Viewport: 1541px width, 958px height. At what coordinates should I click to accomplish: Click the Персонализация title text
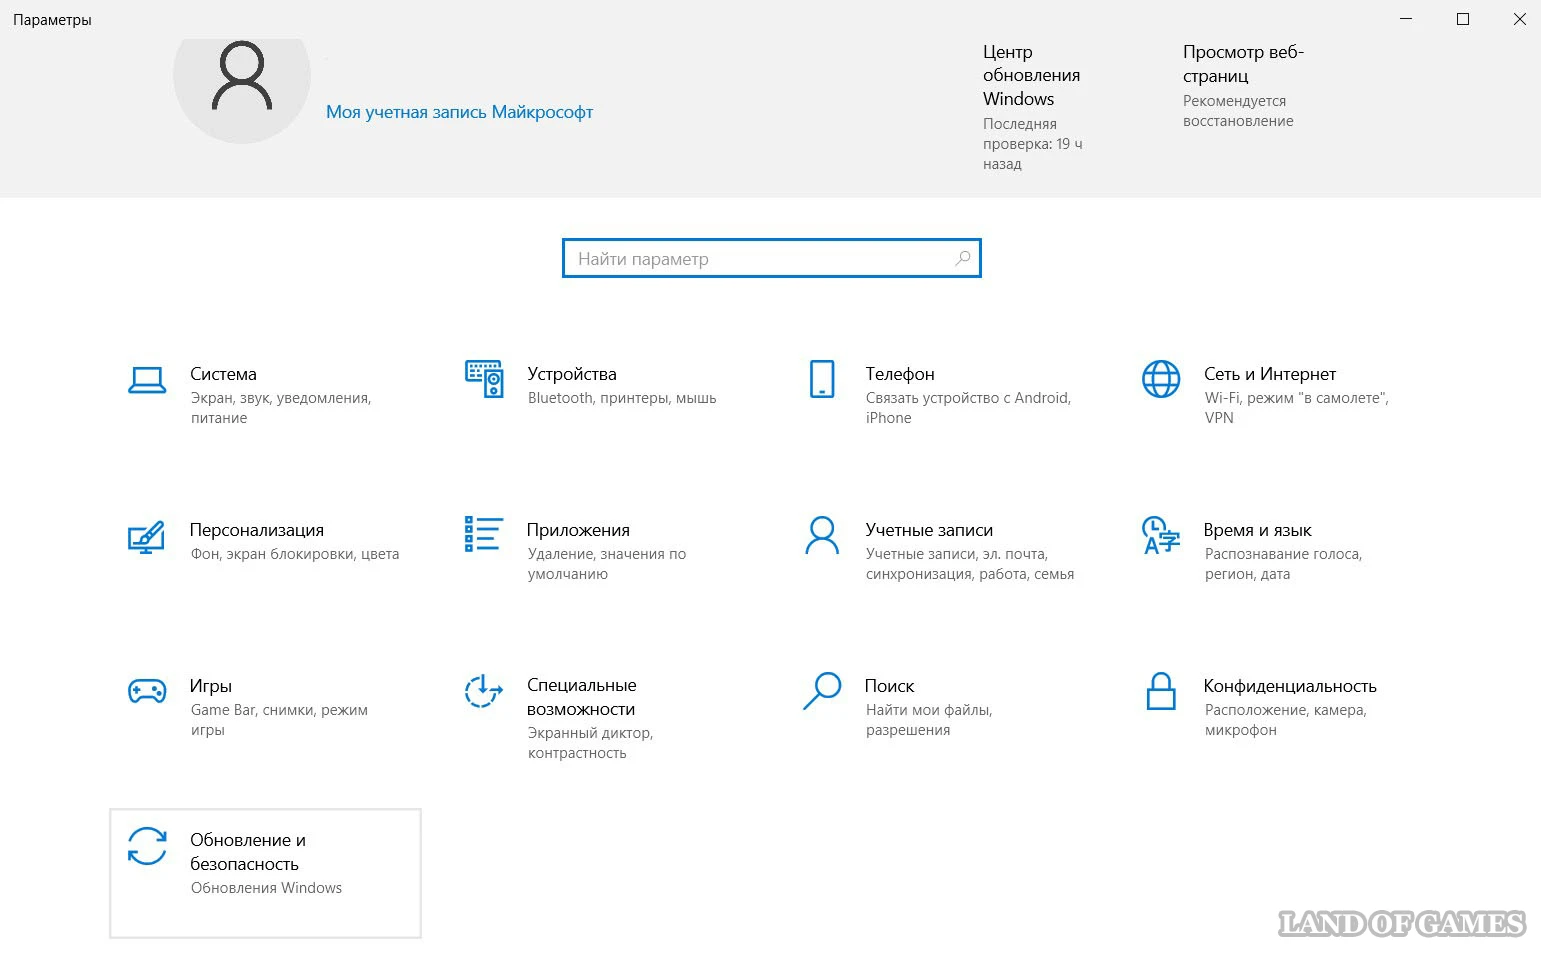click(257, 530)
